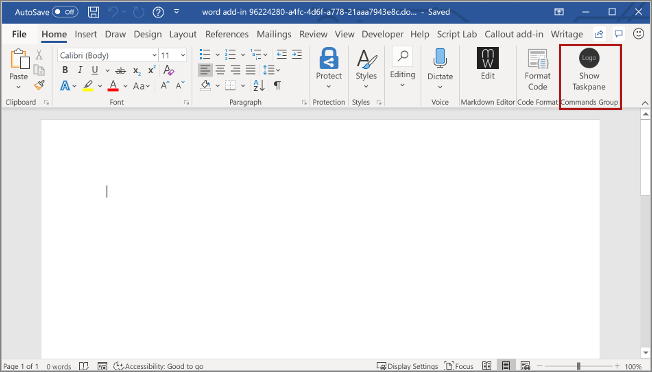Expand Dictate options arrow
This screenshot has width=652, height=372.
(440, 87)
